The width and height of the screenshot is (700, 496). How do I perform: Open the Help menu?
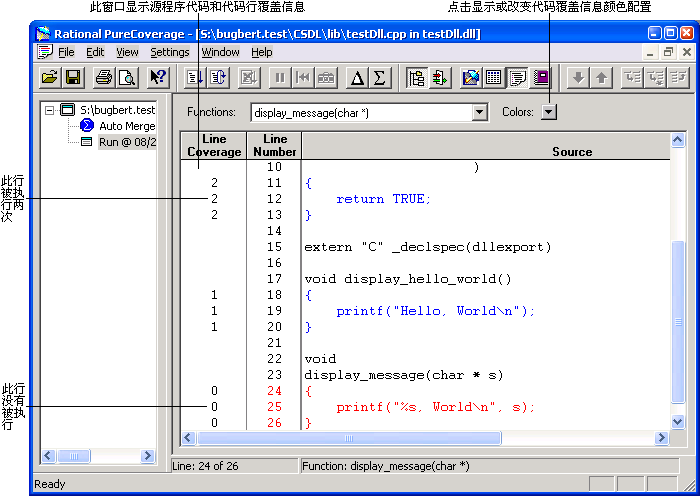tap(262, 52)
